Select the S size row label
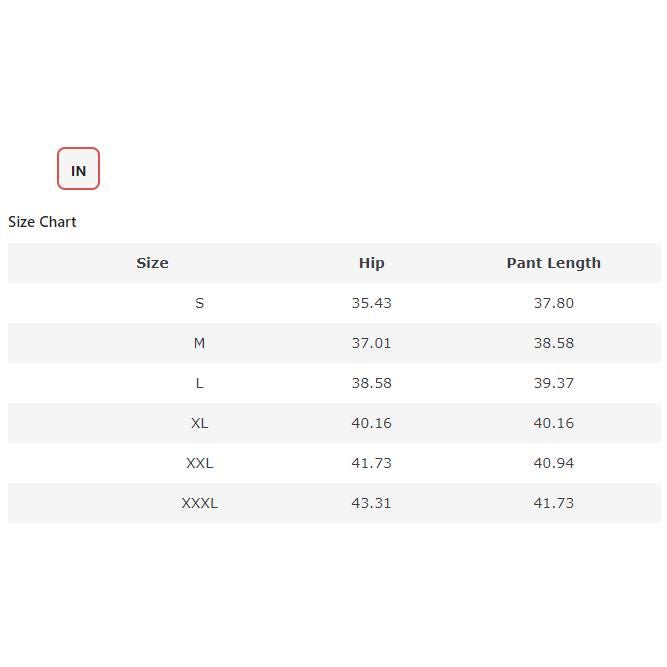This screenshot has width=667, height=667. [199, 303]
